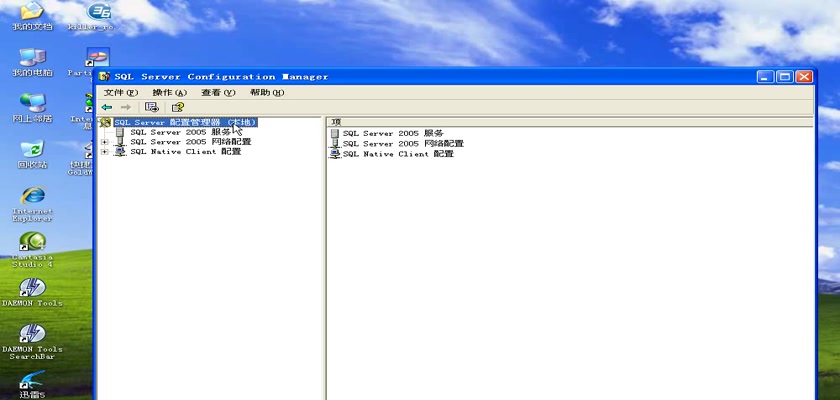Click the 项 column header
This screenshot has width=840, height=400.
pyautogui.click(x=569, y=122)
